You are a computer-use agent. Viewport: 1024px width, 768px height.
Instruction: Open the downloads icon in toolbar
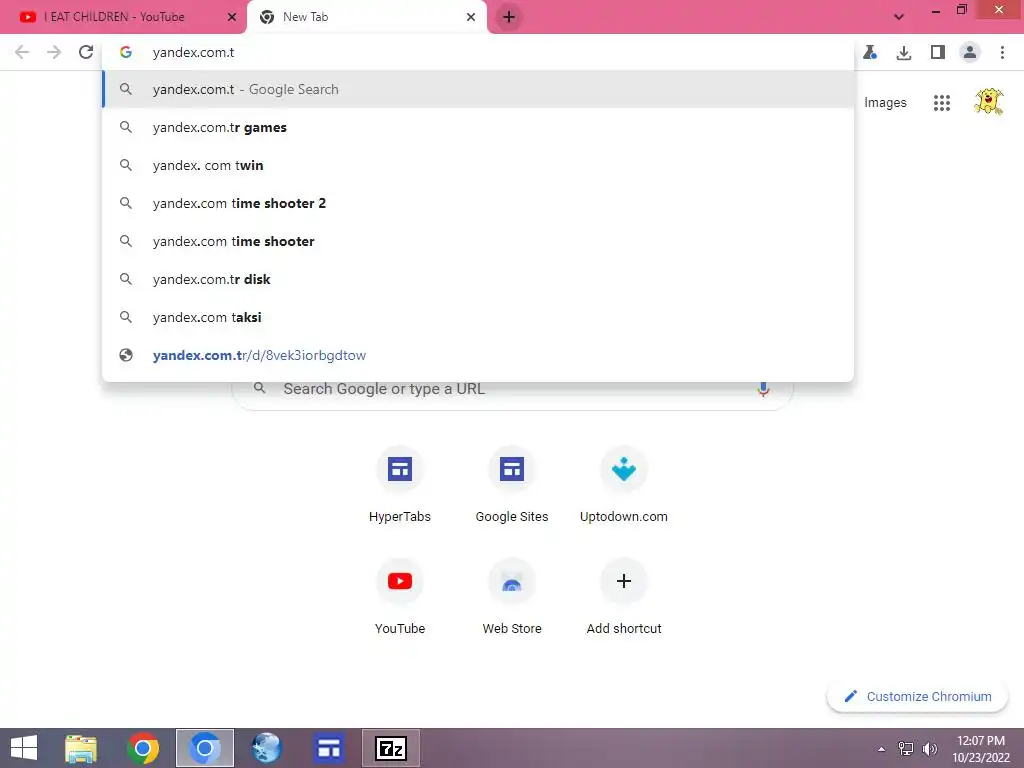pyautogui.click(x=904, y=52)
